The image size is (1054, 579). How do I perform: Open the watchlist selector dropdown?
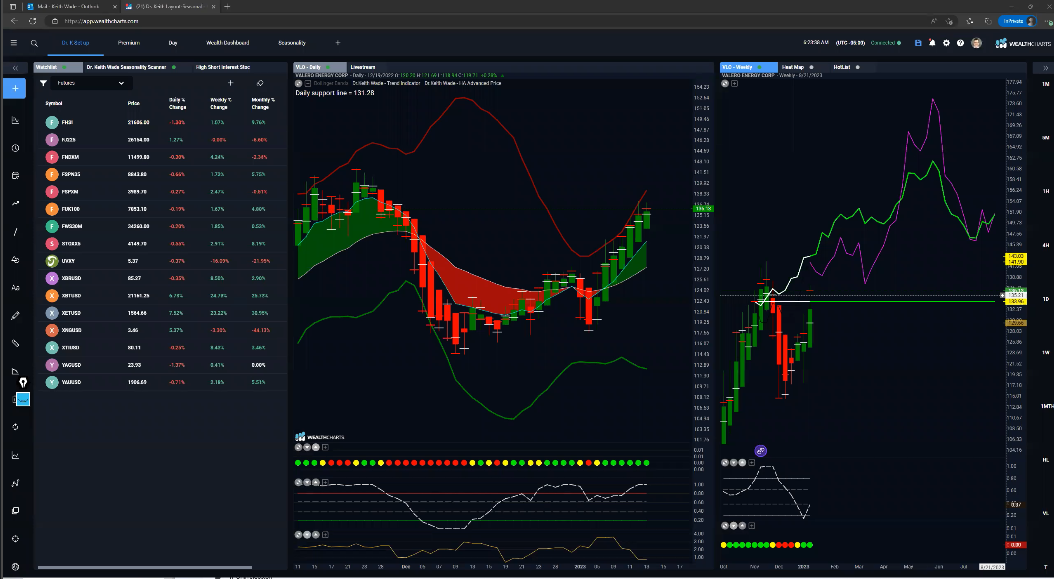(x=91, y=83)
